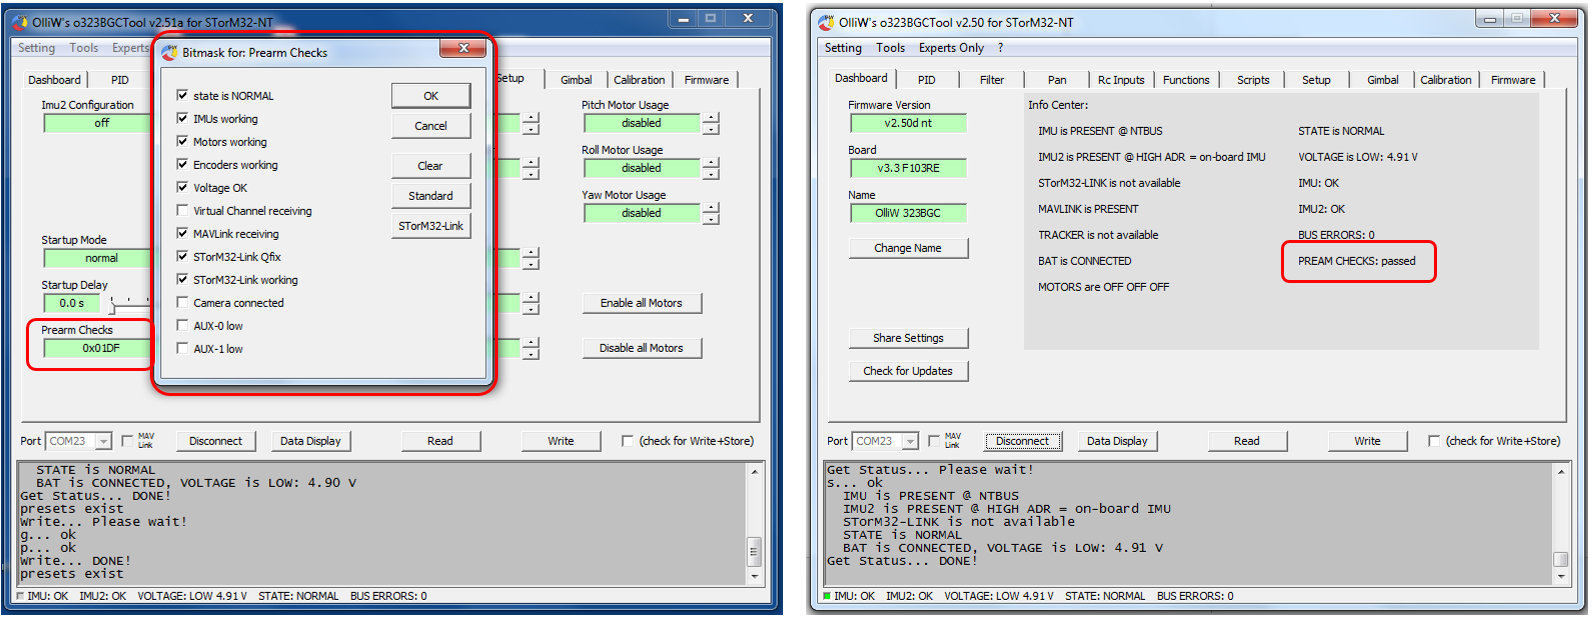Viewport: 1593px width, 618px height.
Task: Click the Name field showing OlliW 323BGC
Action: tap(907, 213)
